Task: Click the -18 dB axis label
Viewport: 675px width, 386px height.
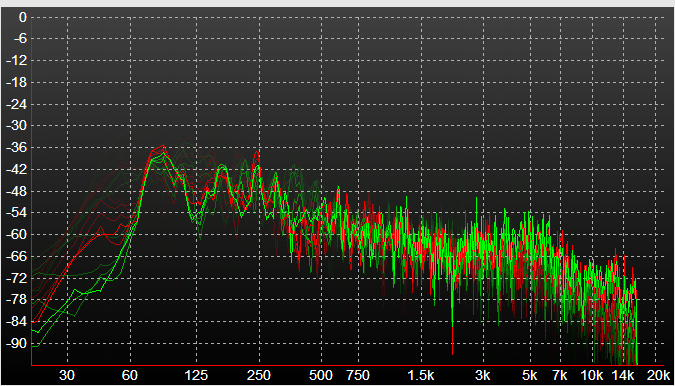Action: (x=16, y=82)
